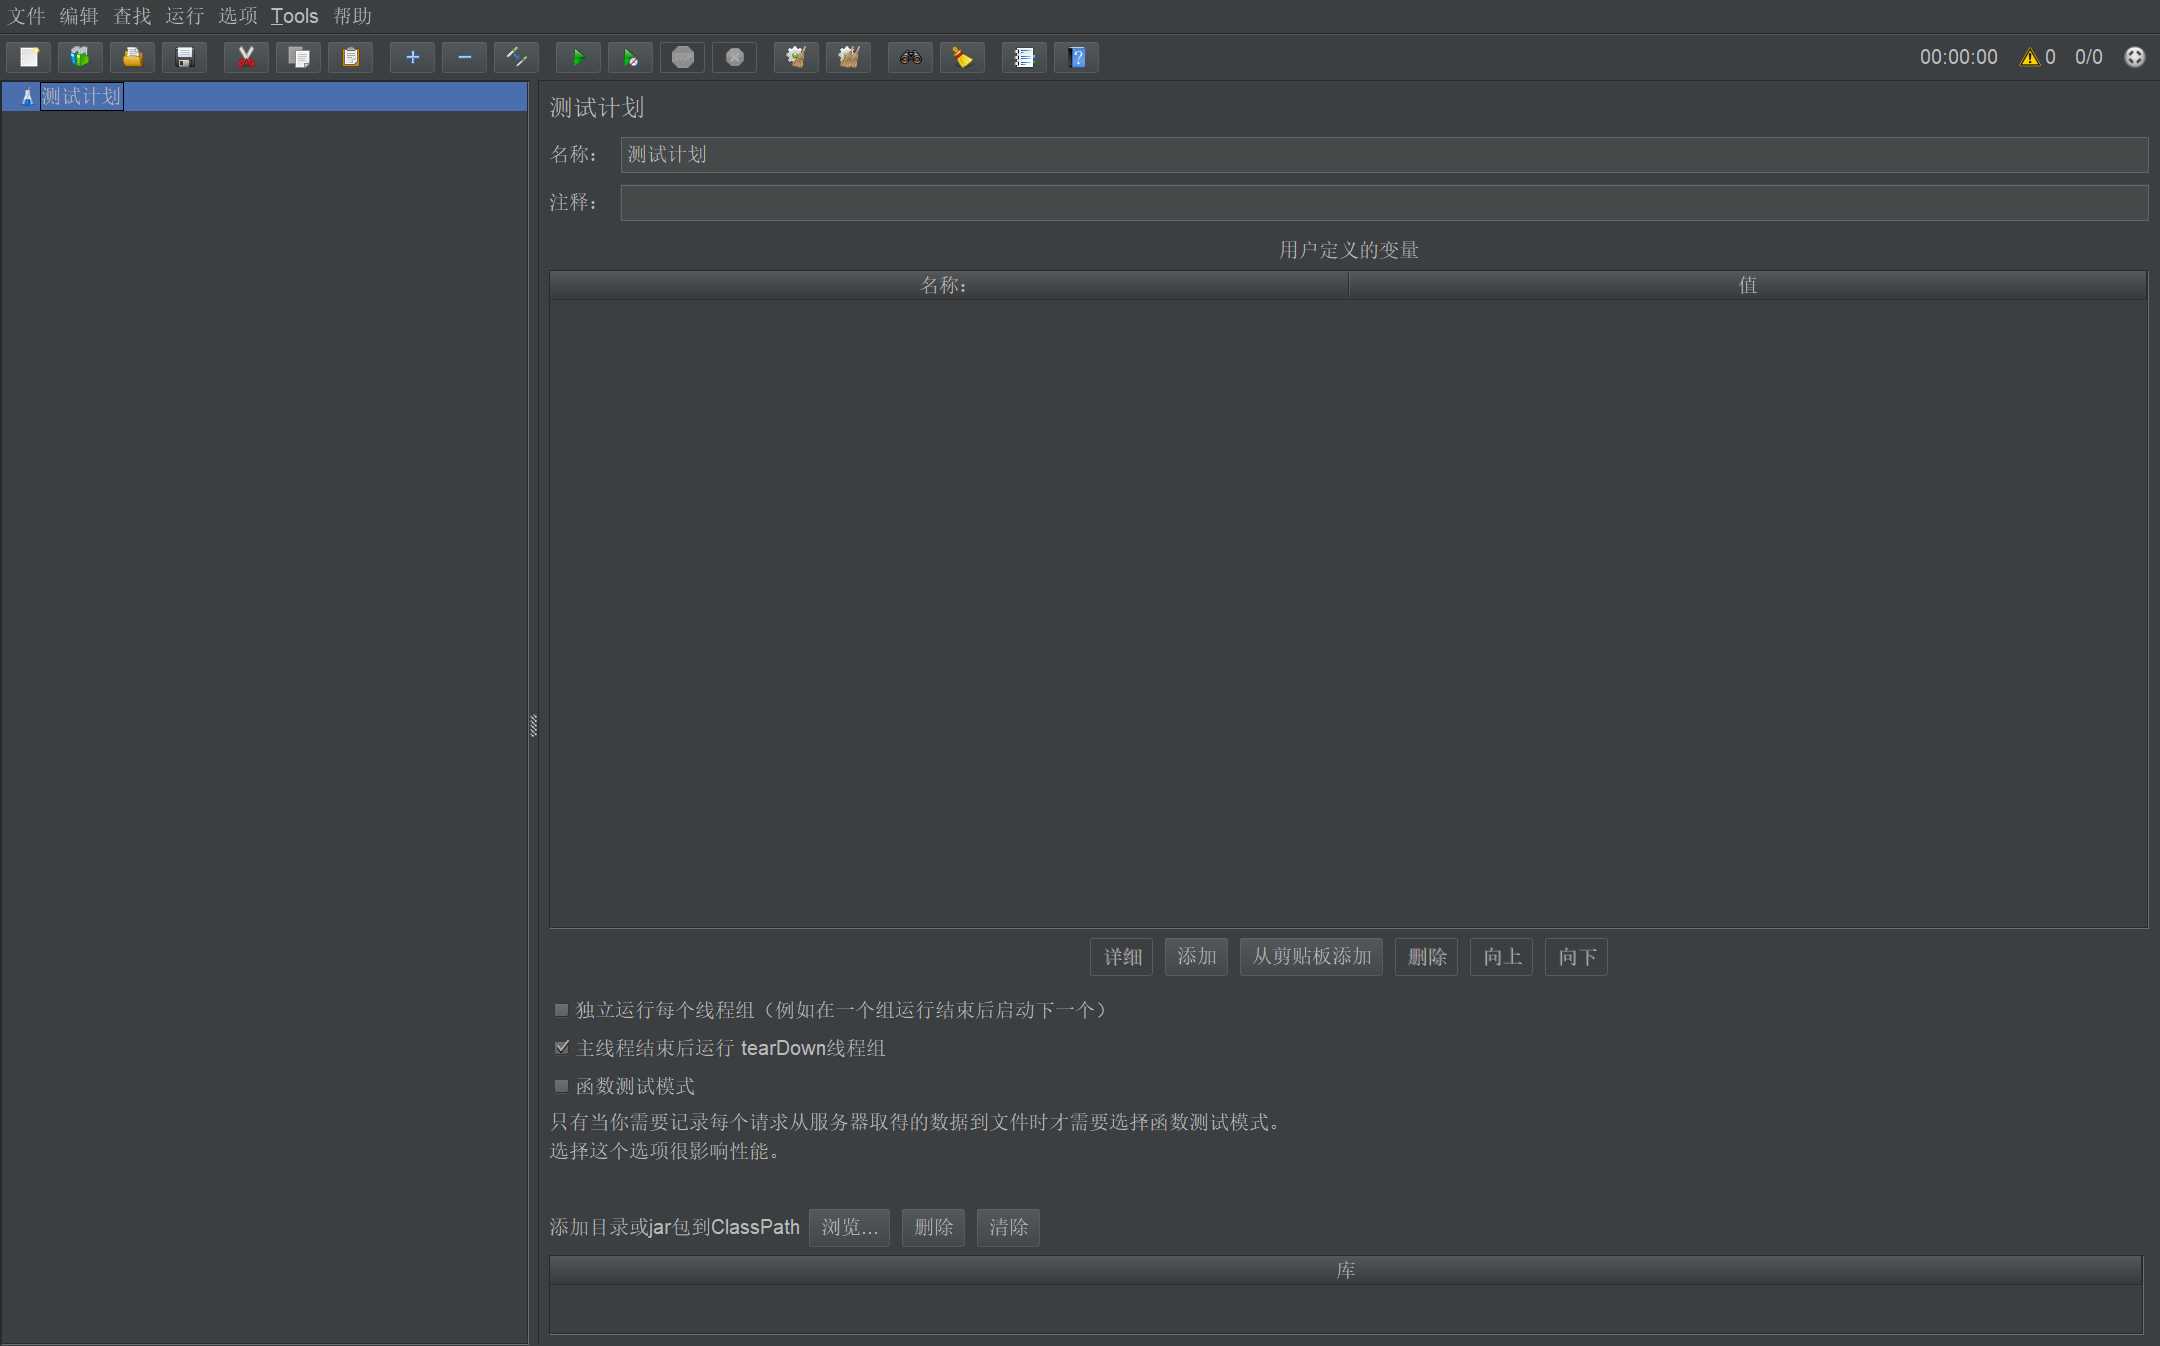2160x1346 pixels.
Task: Click the Shutdown test icon
Action: point(734,57)
